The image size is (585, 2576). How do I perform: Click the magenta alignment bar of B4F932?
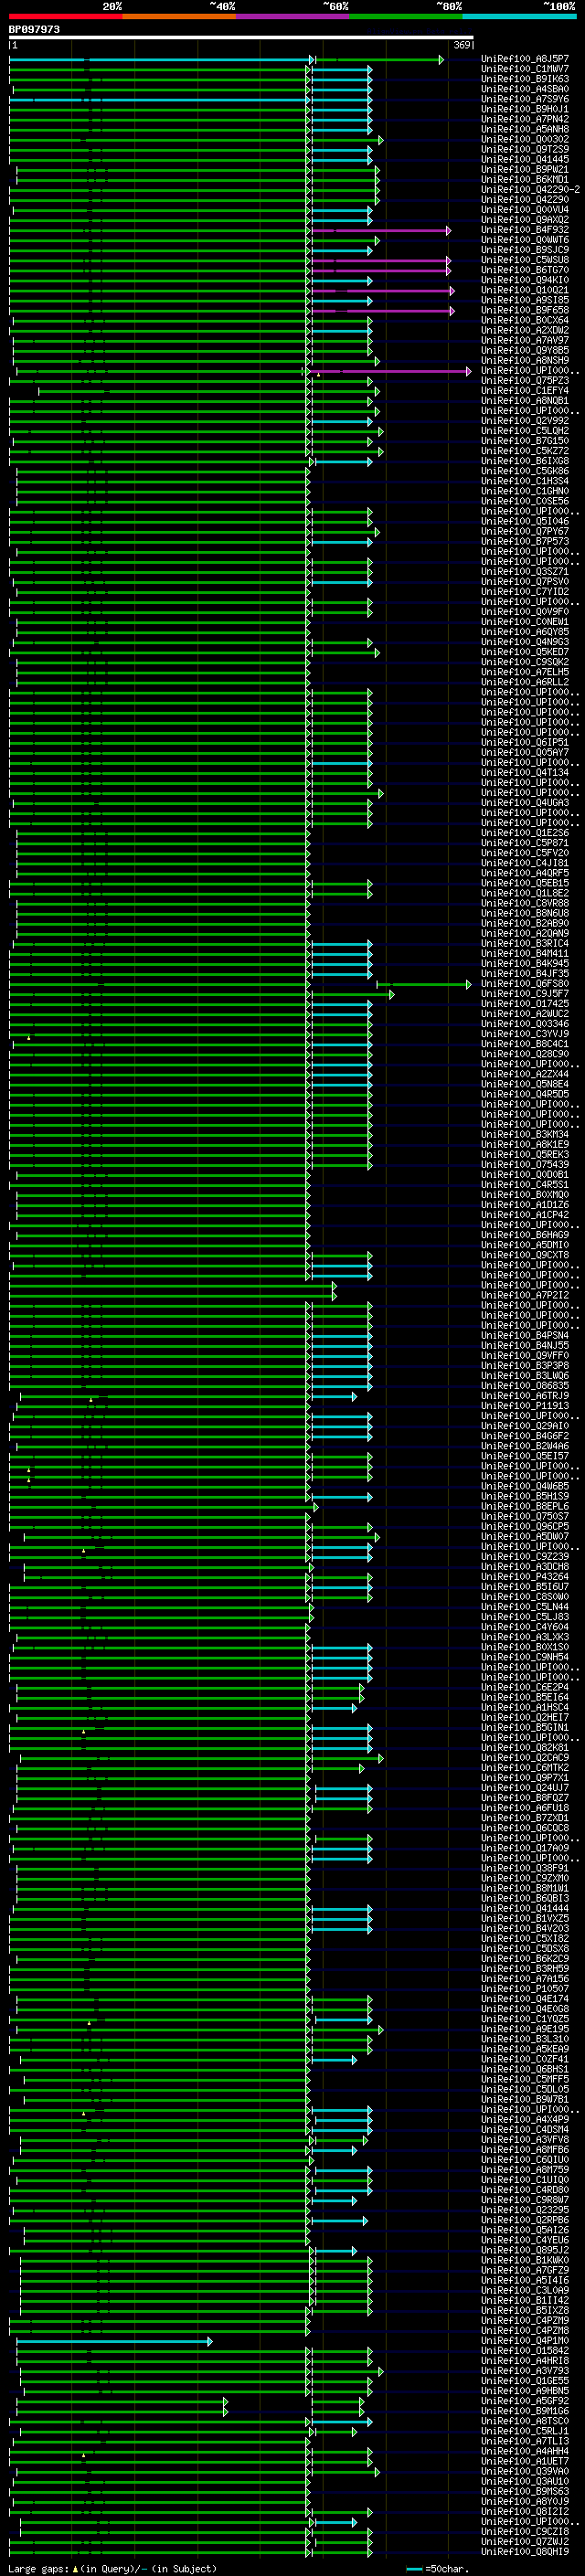pyautogui.click(x=381, y=231)
